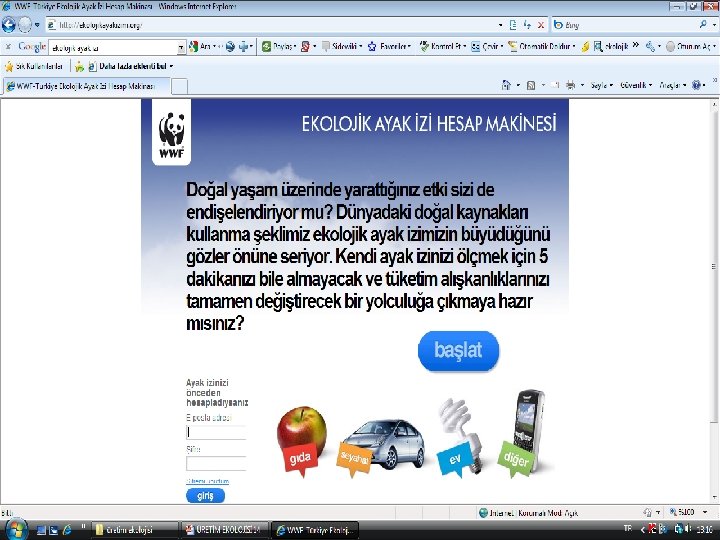Open the Sidewiki button

tap(342, 46)
